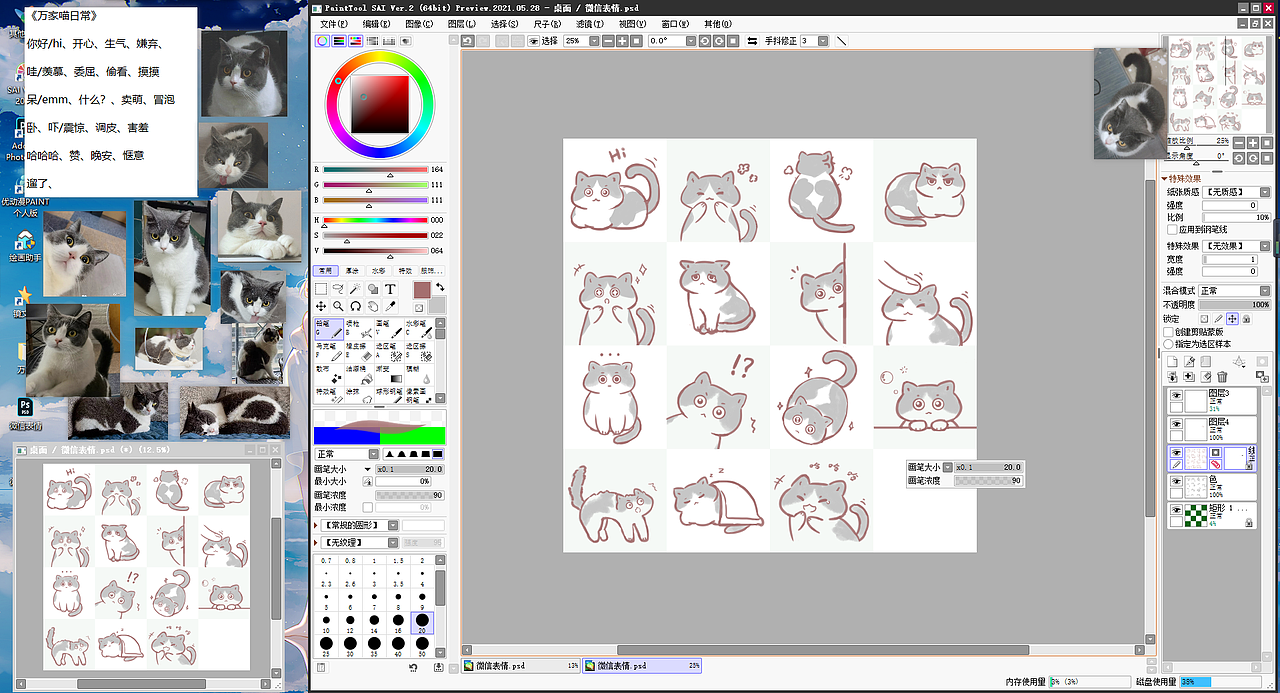This screenshot has height=693, width=1280.
Task: Select the magic wand tool
Action: click(355, 289)
